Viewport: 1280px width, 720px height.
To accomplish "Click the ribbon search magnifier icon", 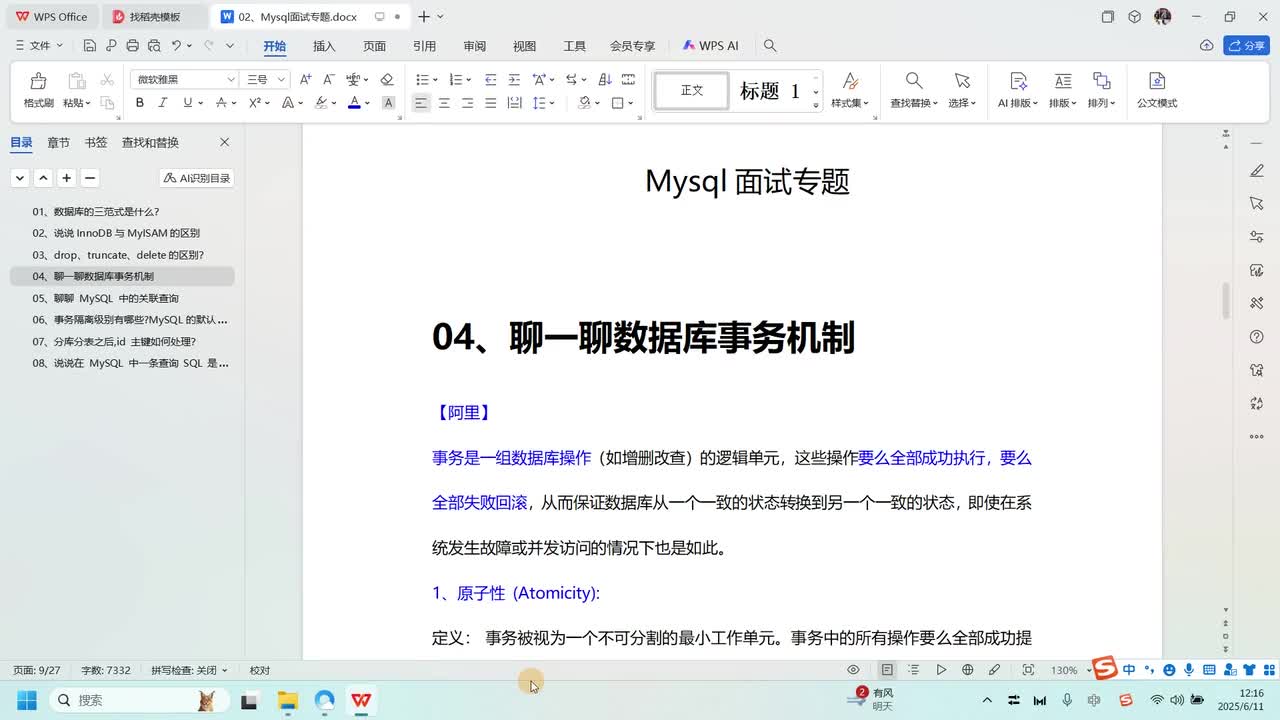I will (770, 46).
